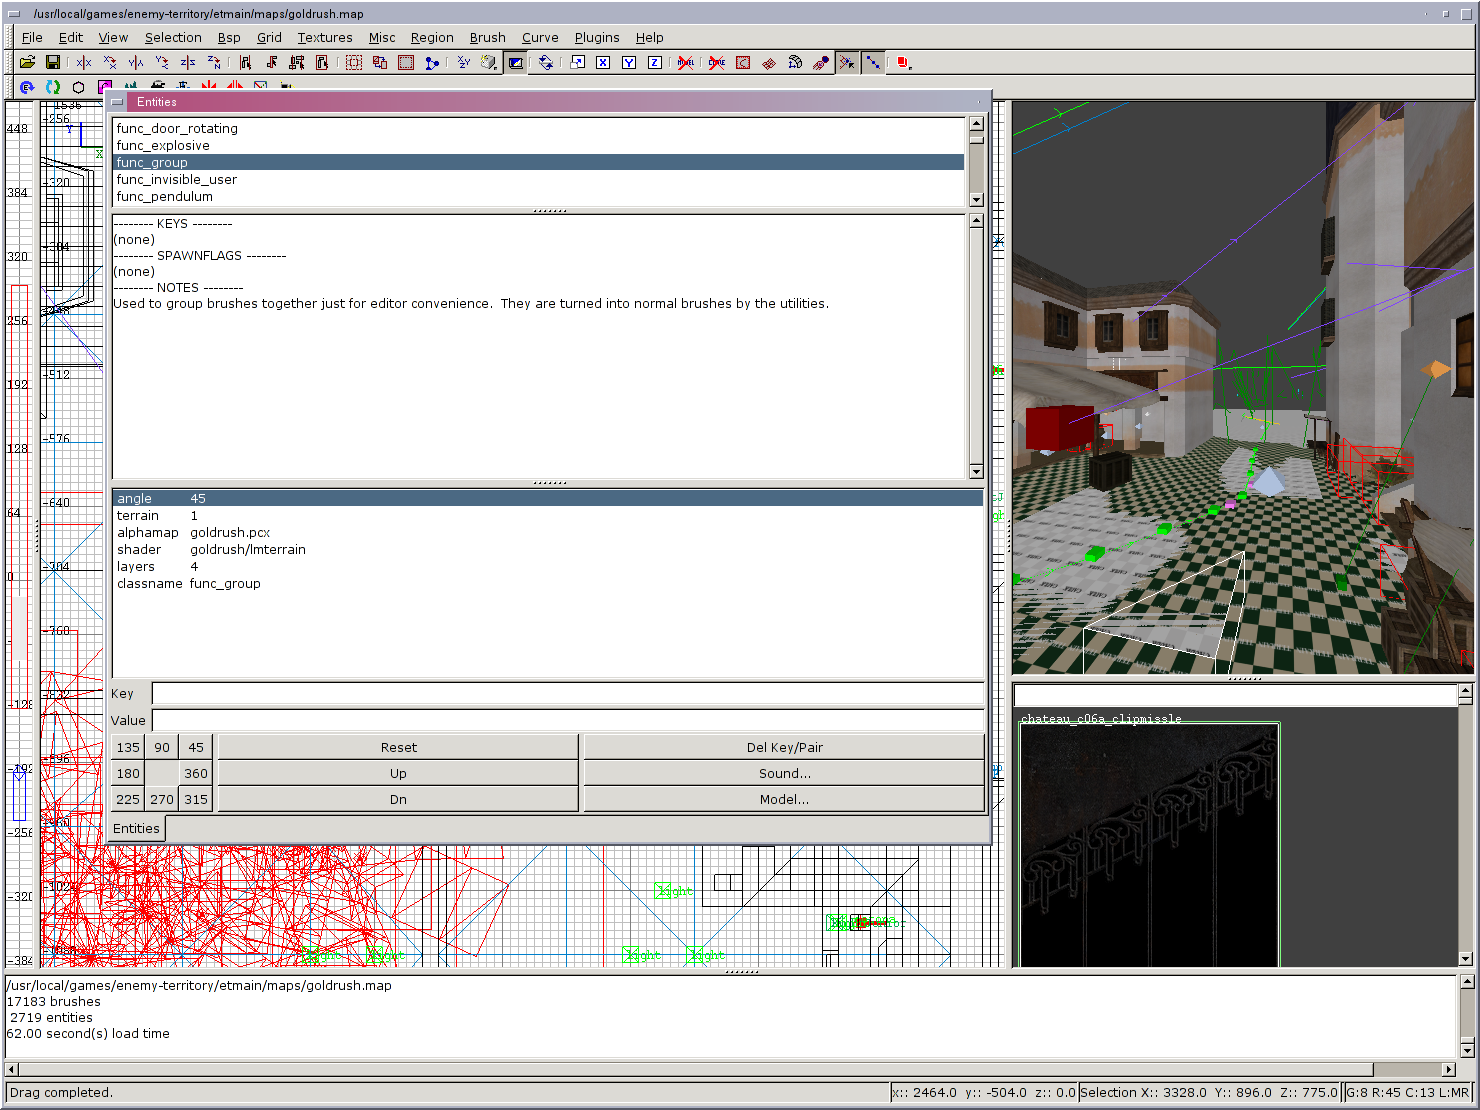
Task: Rotate selection around the X axis
Action: (110, 62)
